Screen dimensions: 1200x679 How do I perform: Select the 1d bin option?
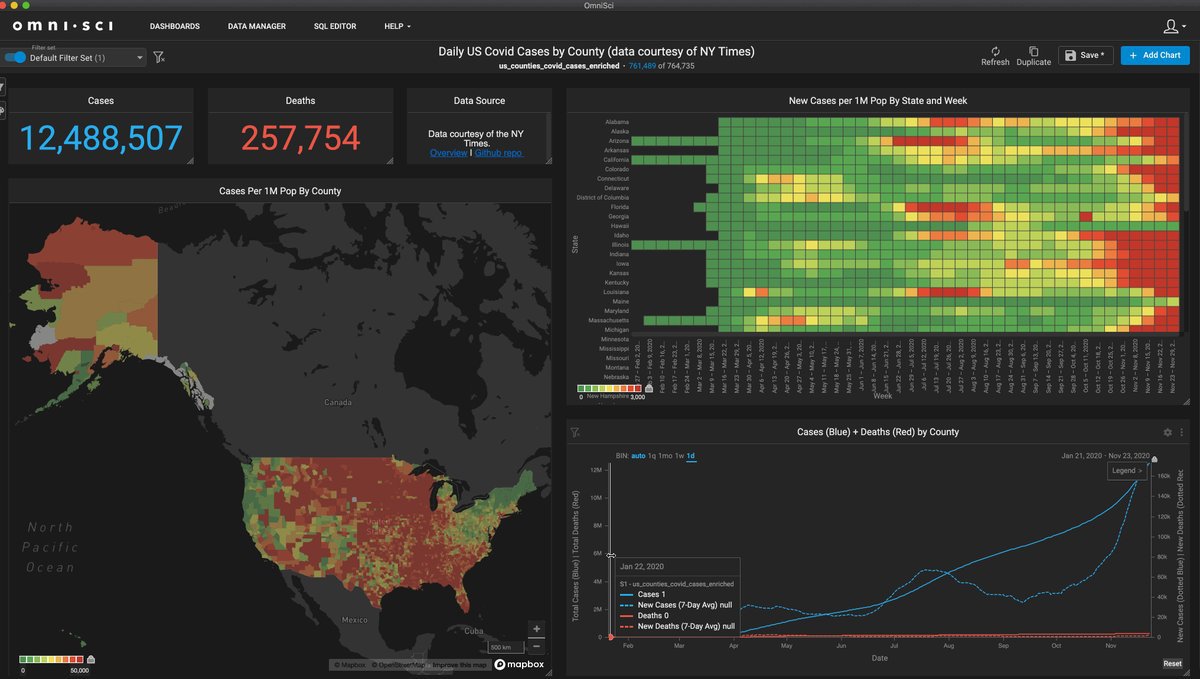[x=690, y=456]
